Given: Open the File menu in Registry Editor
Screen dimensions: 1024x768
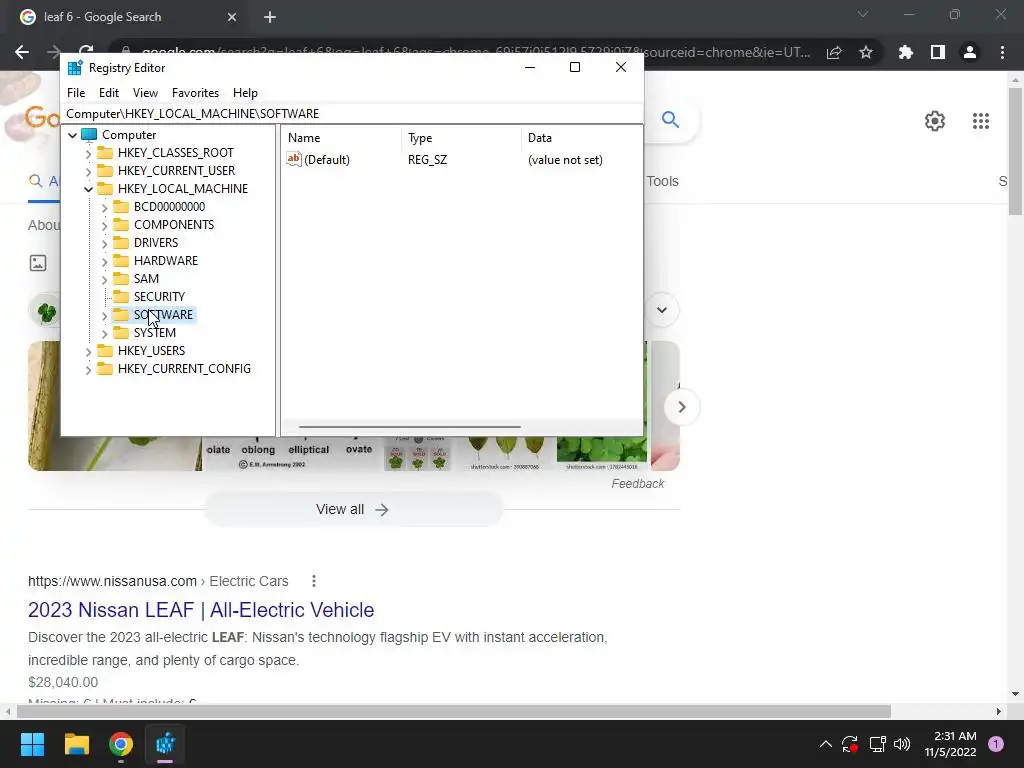Looking at the screenshot, I should point(76,93).
